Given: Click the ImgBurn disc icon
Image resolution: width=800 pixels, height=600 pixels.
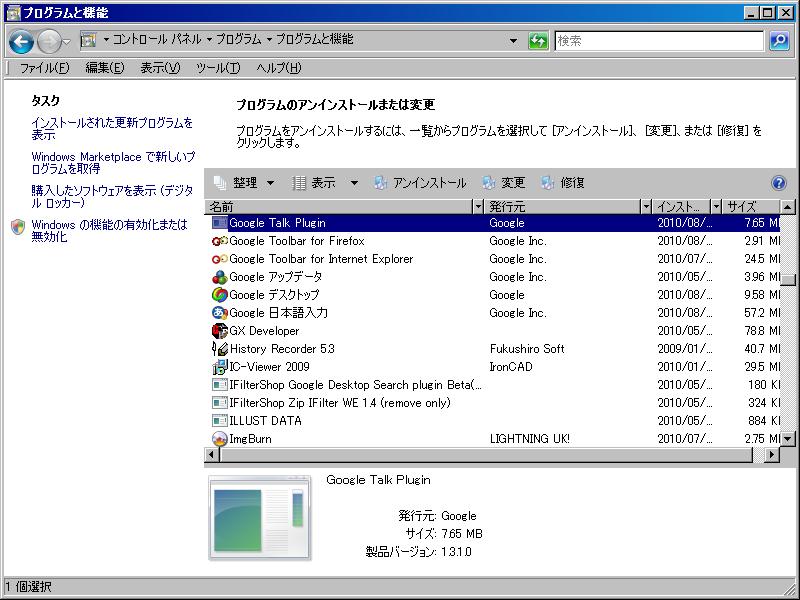Looking at the screenshot, I should [219, 439].
